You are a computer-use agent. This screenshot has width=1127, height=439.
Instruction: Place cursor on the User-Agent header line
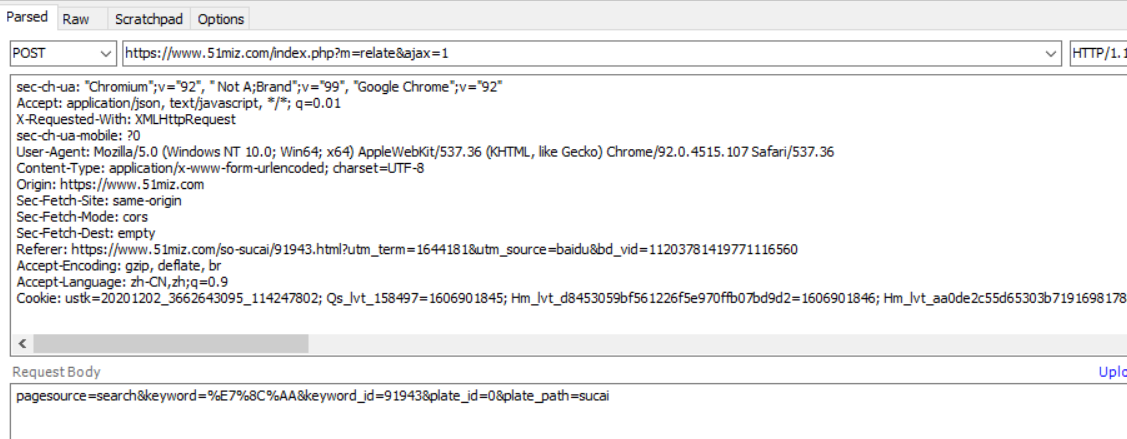[425, 152]
